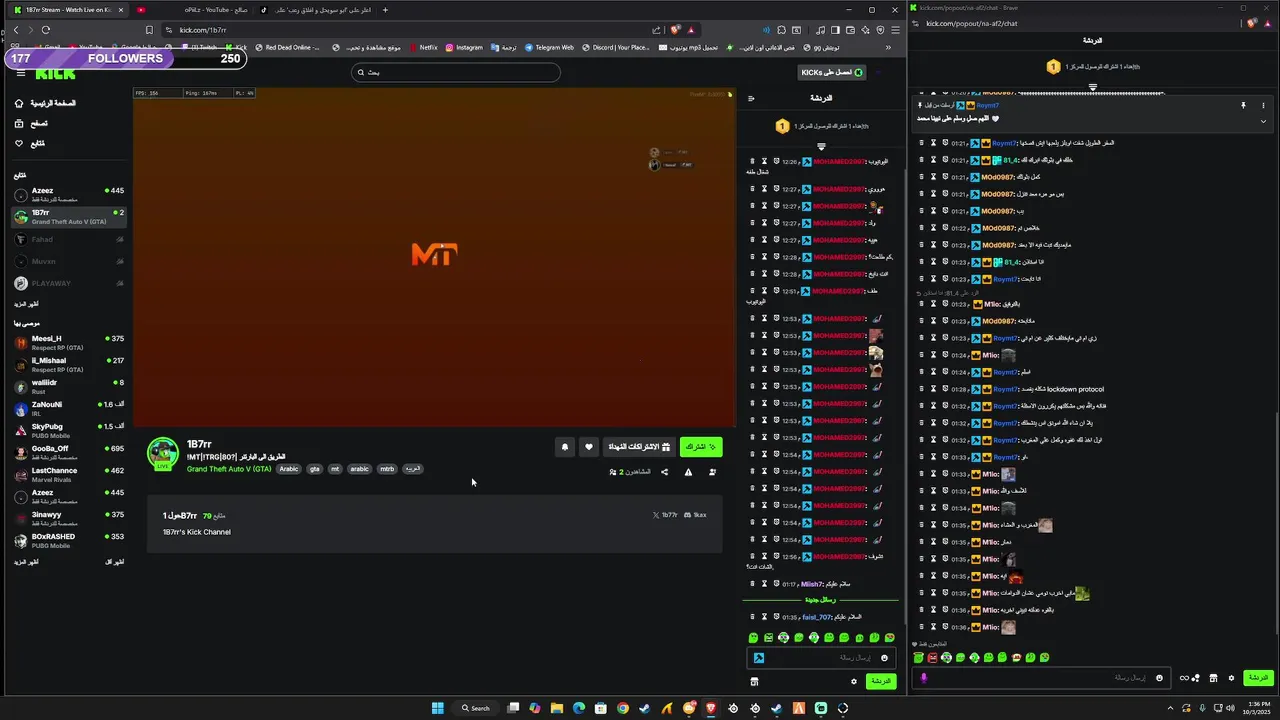Click the gta tag chip
The image size is (1280, 720).
[x=315, y=469]
